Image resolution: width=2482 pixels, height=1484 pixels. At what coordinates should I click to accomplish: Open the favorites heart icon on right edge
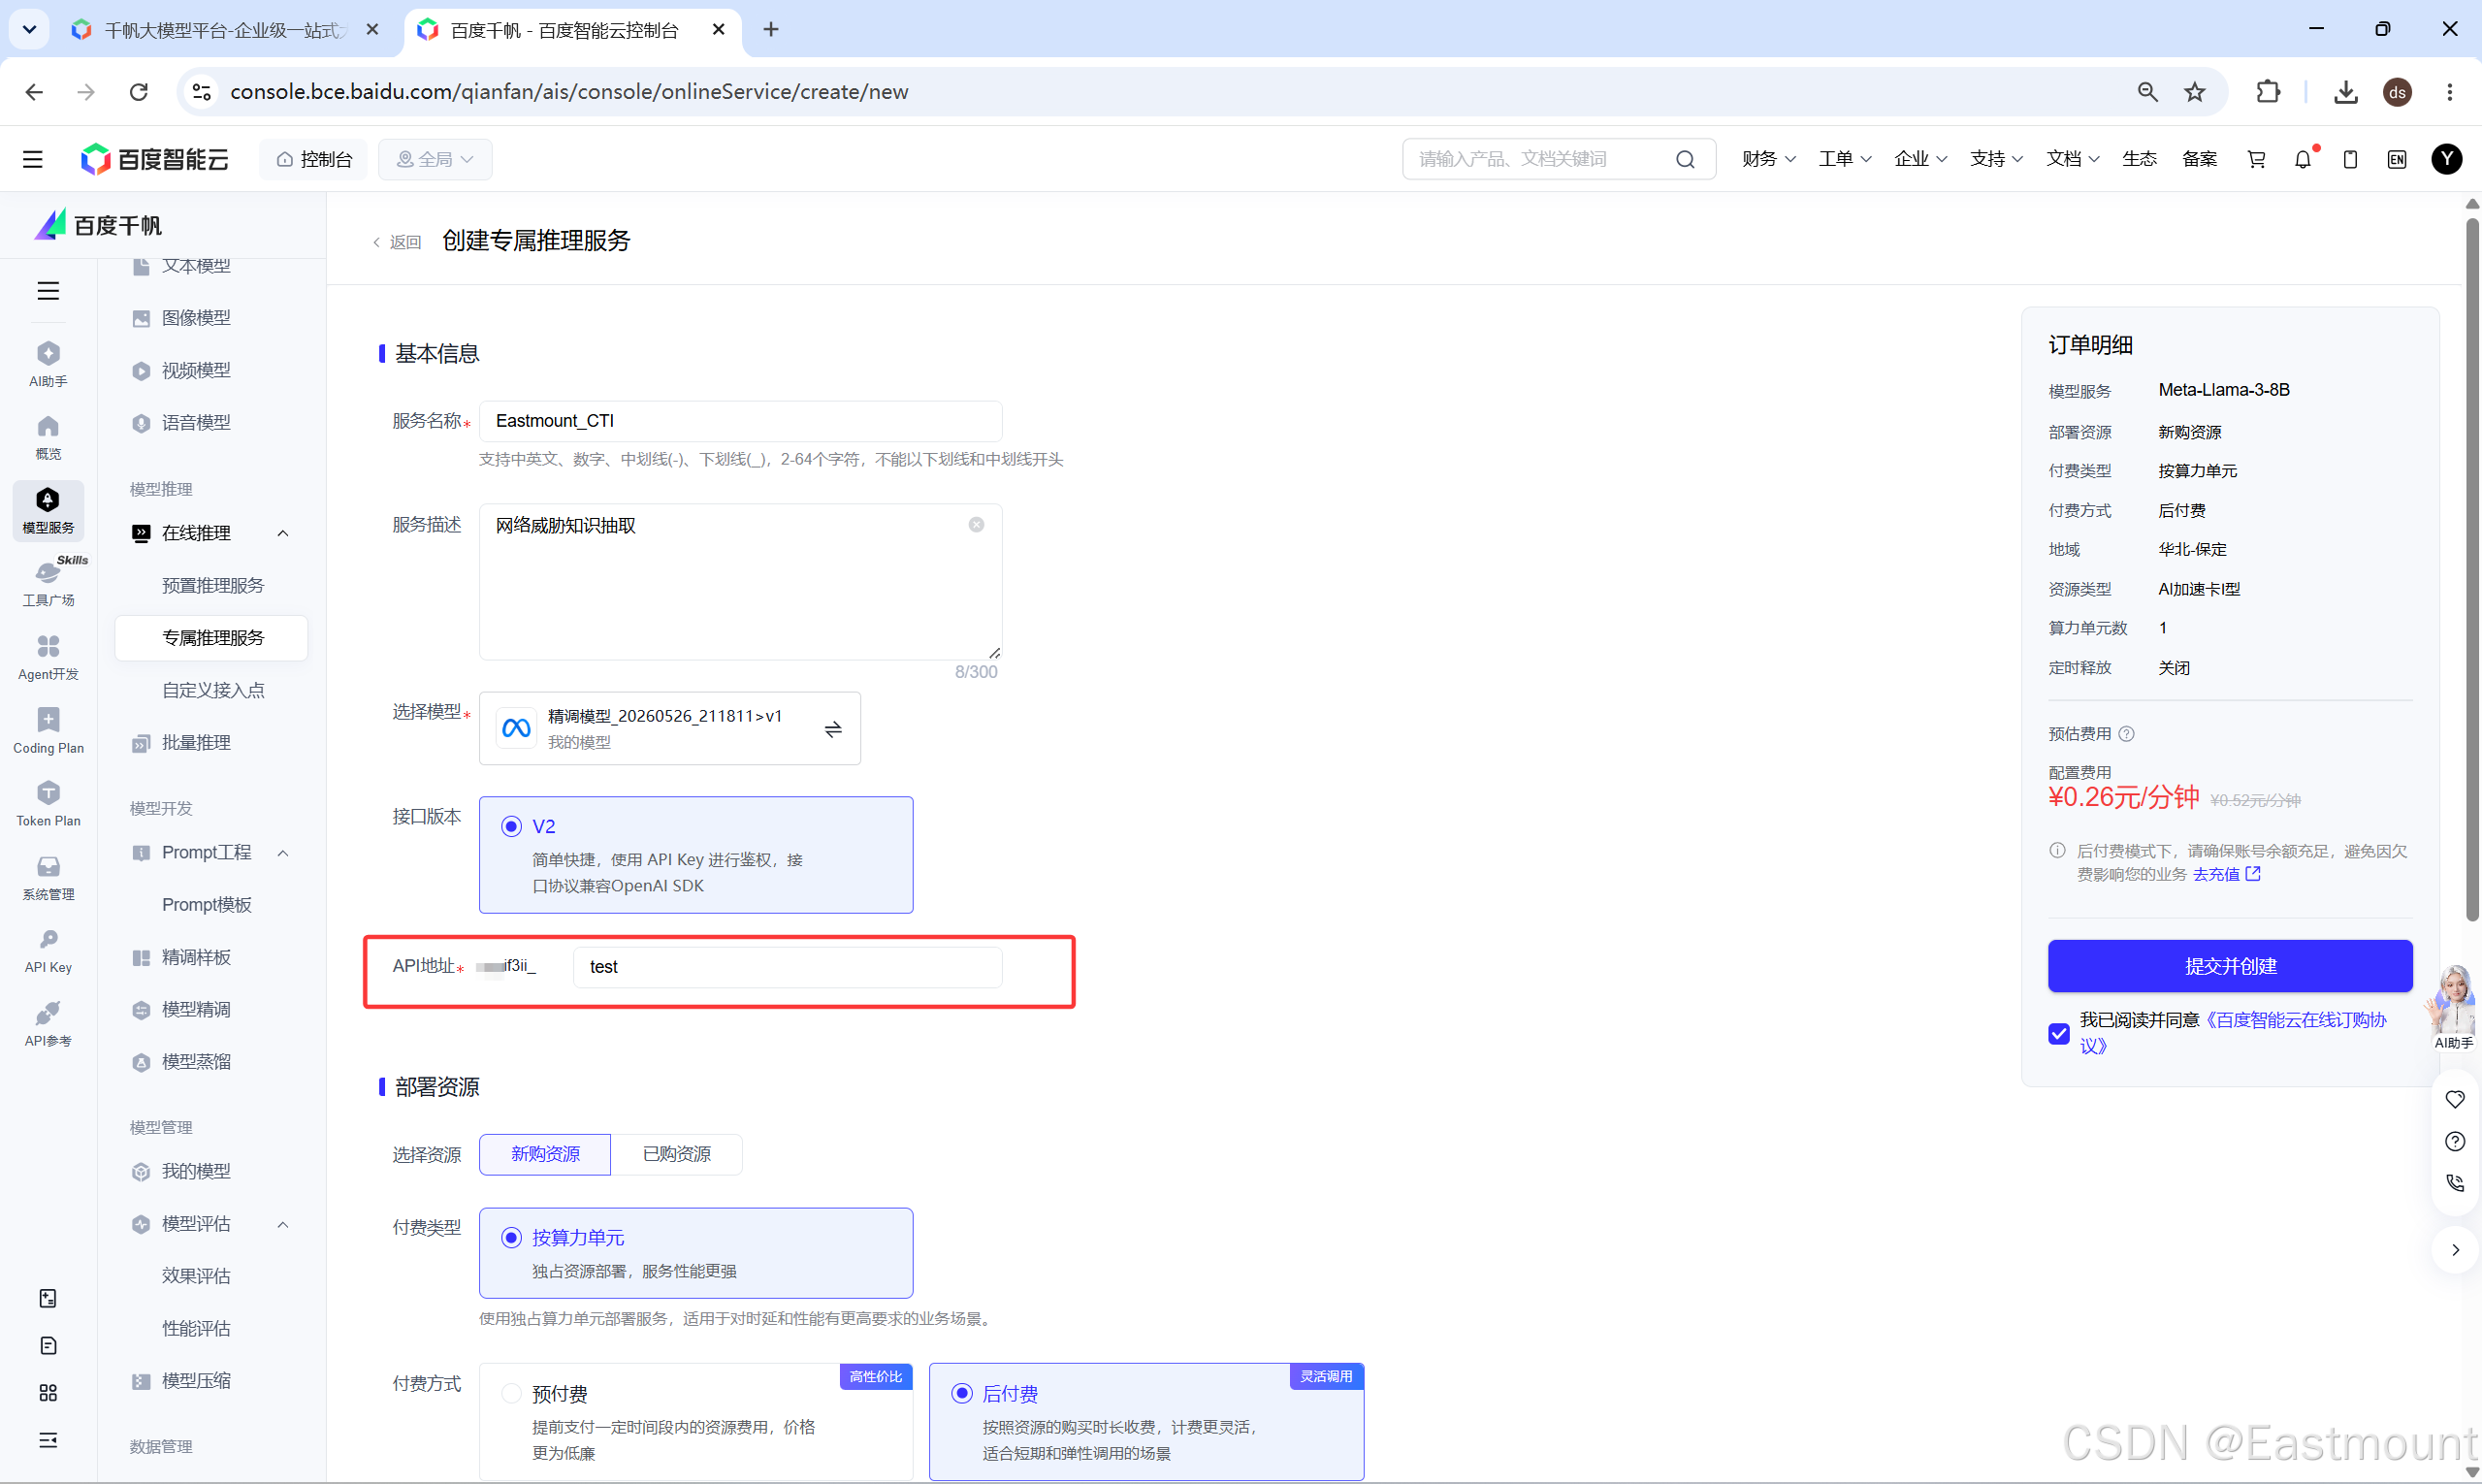click(x=2455, y=1099)
